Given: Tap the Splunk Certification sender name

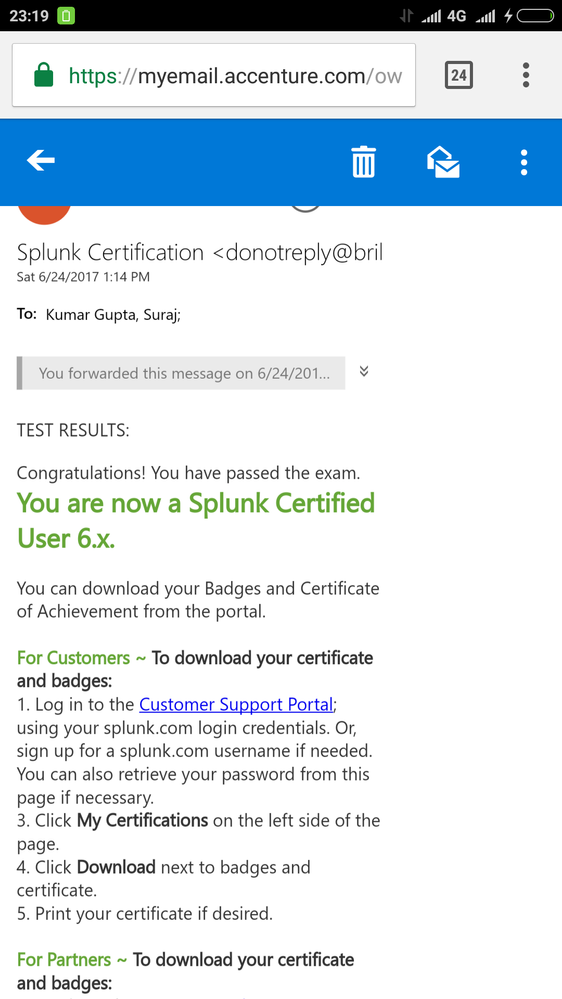Looking at the screenshot, I should coord(110,253).
